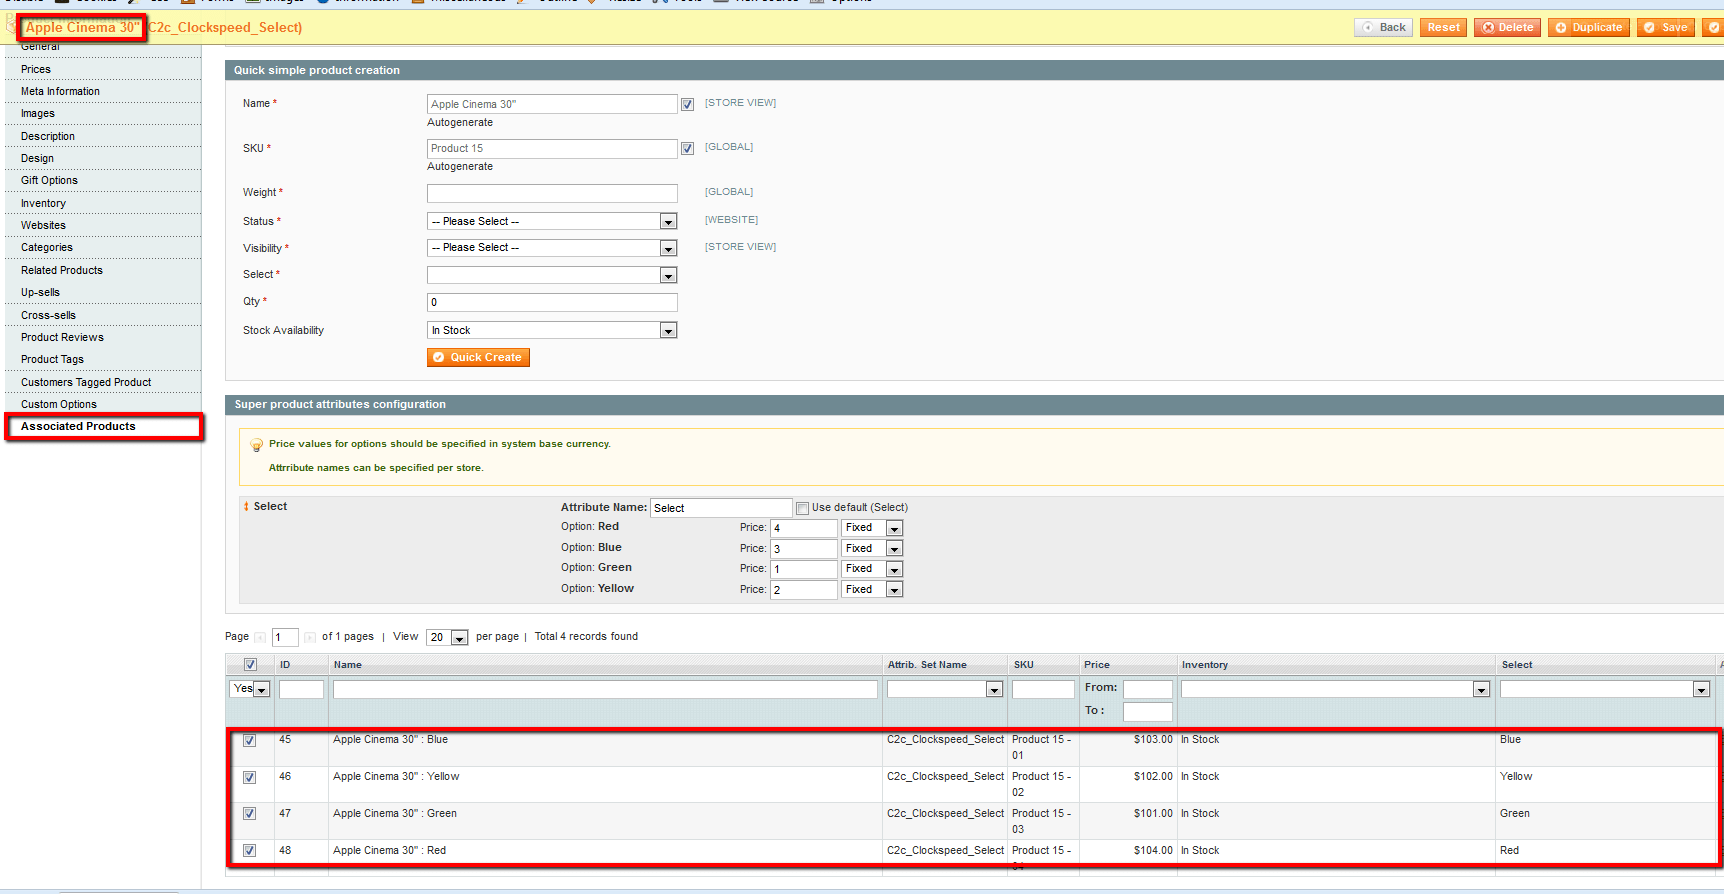Open Stock Availability dropdown
1724x894 pixels.
(552, 330)
